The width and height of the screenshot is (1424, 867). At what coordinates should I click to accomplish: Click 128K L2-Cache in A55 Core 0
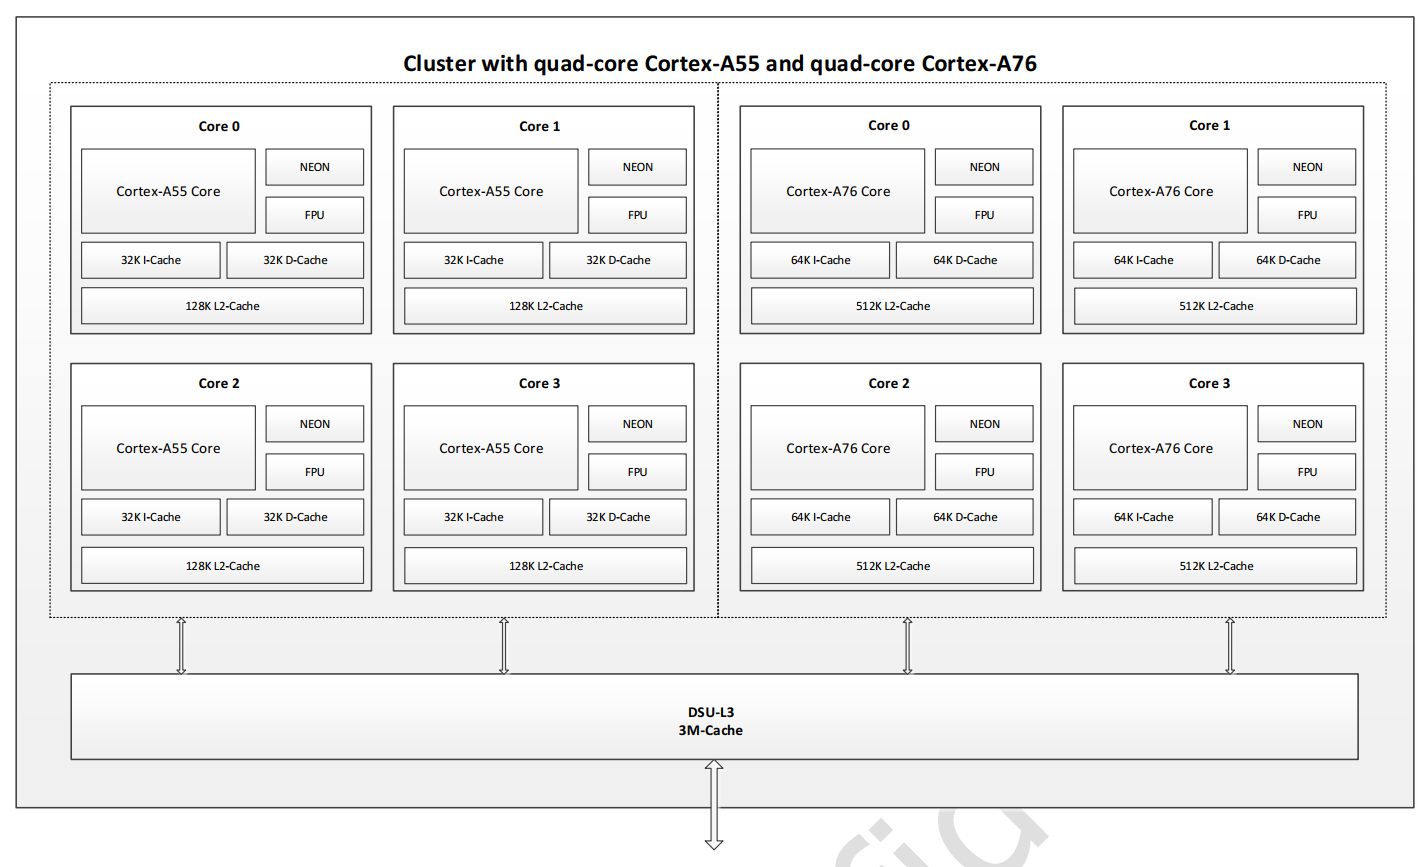[222, 306]
